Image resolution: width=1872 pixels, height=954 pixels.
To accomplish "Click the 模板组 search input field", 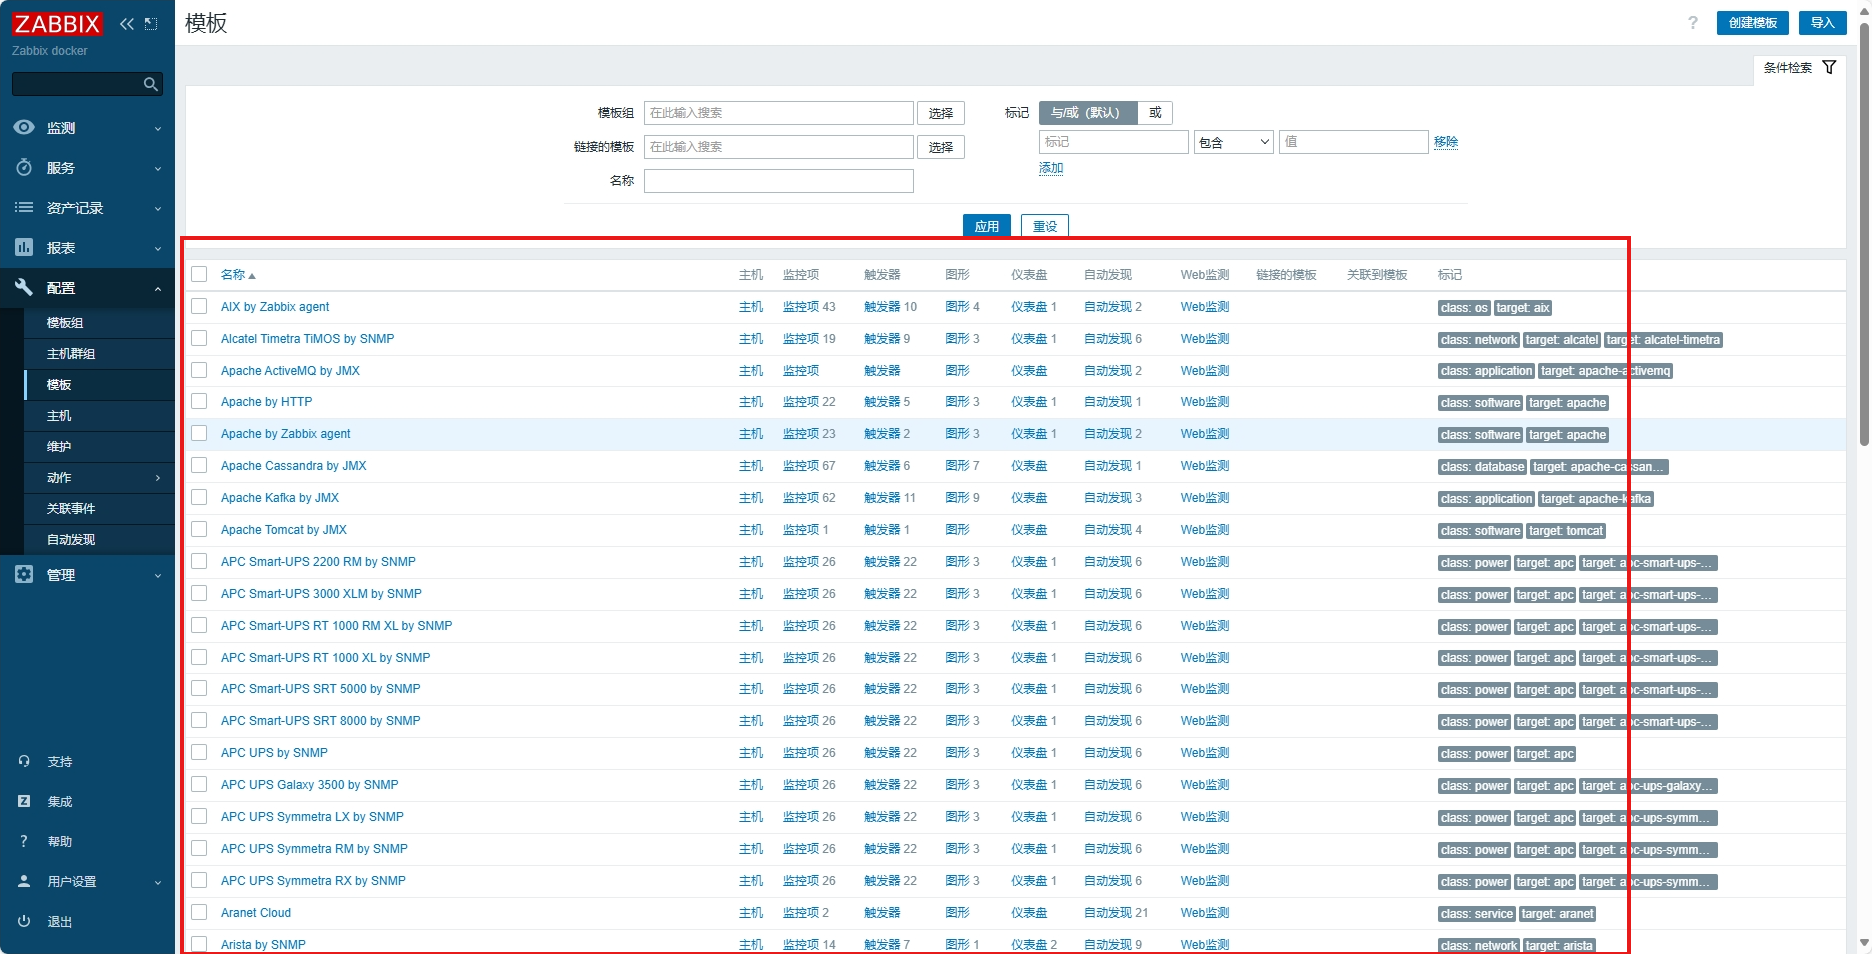I will 779,113.
